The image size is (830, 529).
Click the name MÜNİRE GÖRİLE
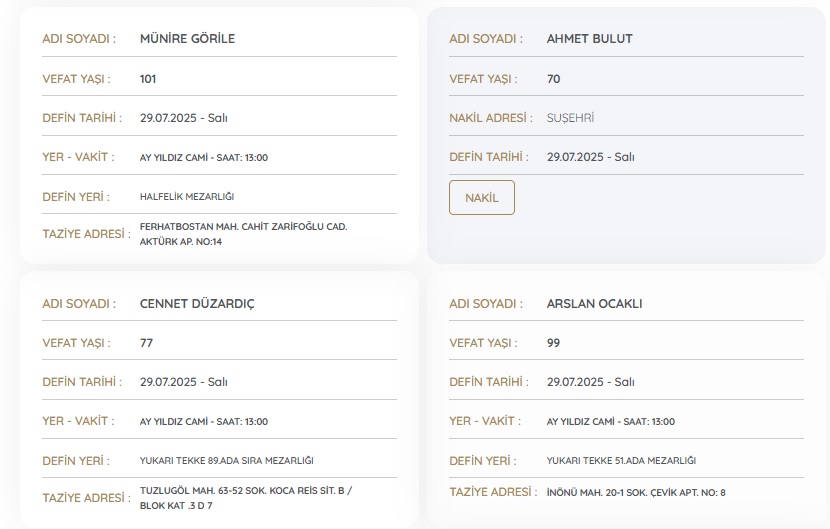point(187,39)
